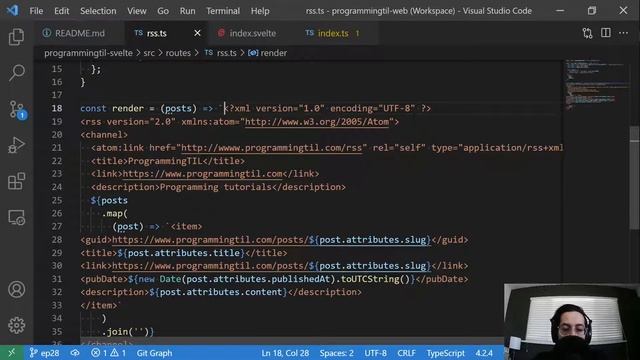Image resolution: width=640 pixels, height=360 pixels.
Task: Open the Run and Debug view
Action: 16,145
